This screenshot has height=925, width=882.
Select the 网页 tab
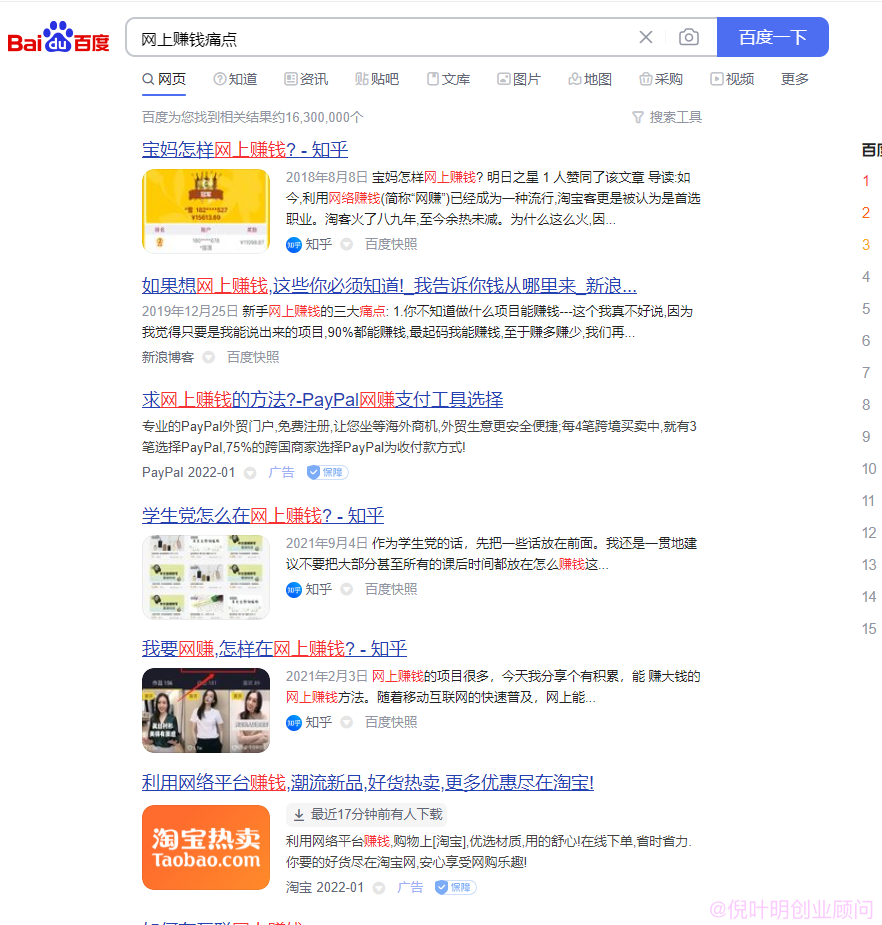pyautogui.click(x=164, y=79)
